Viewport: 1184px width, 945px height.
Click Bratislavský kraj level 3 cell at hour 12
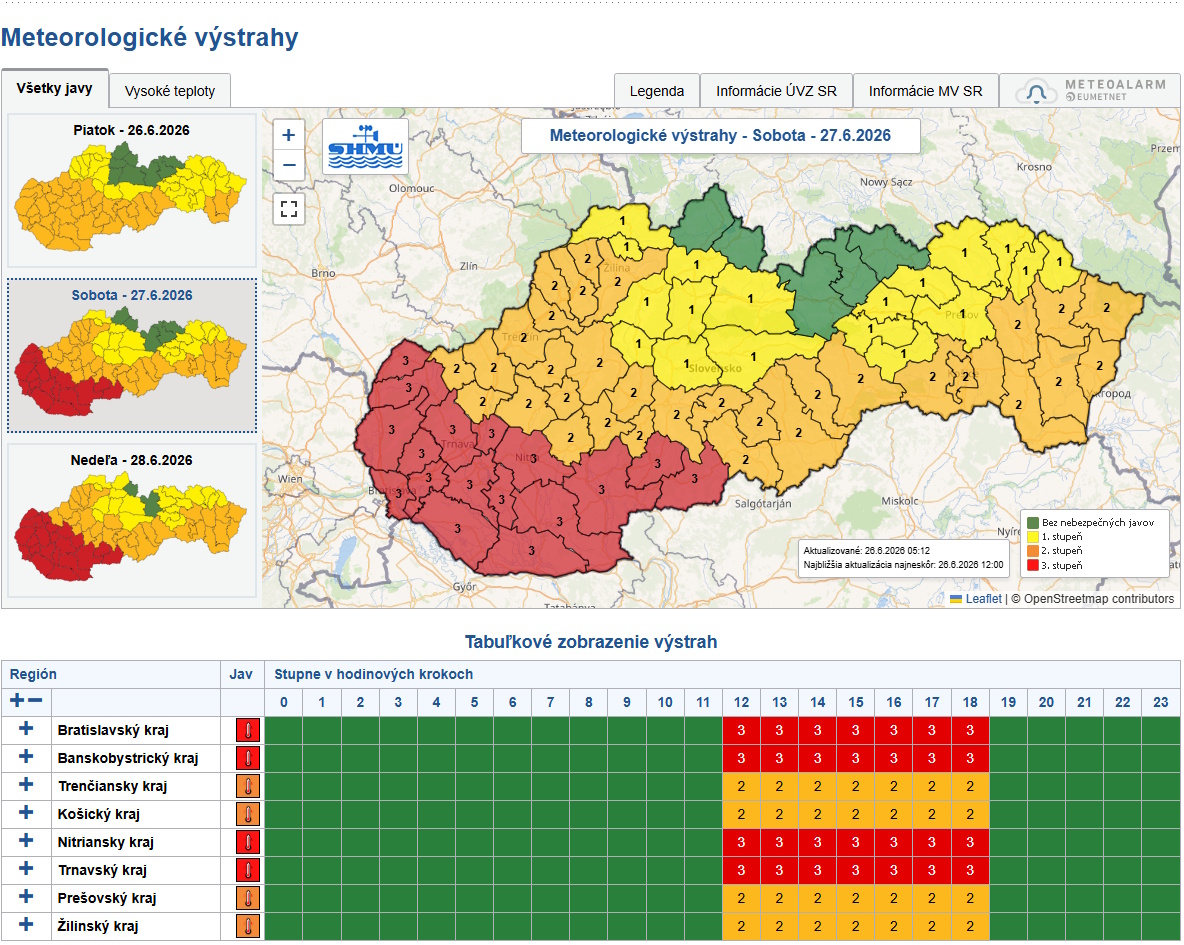click(x=742, y=730)
